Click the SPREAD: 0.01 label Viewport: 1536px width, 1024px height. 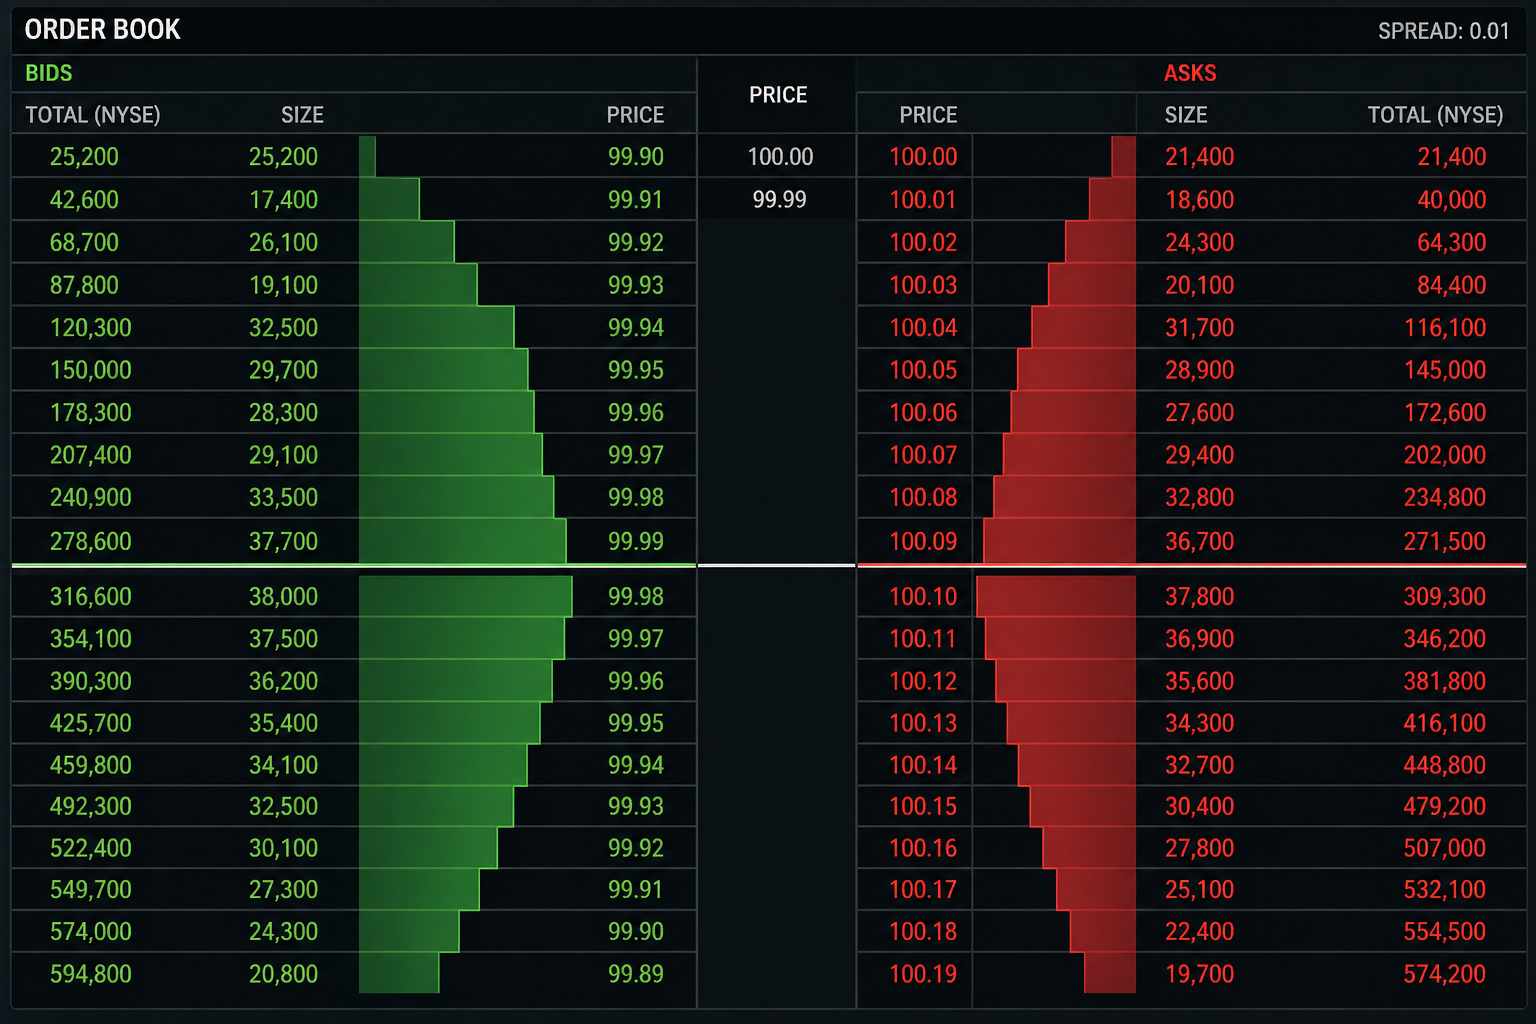coord(1443,31)
